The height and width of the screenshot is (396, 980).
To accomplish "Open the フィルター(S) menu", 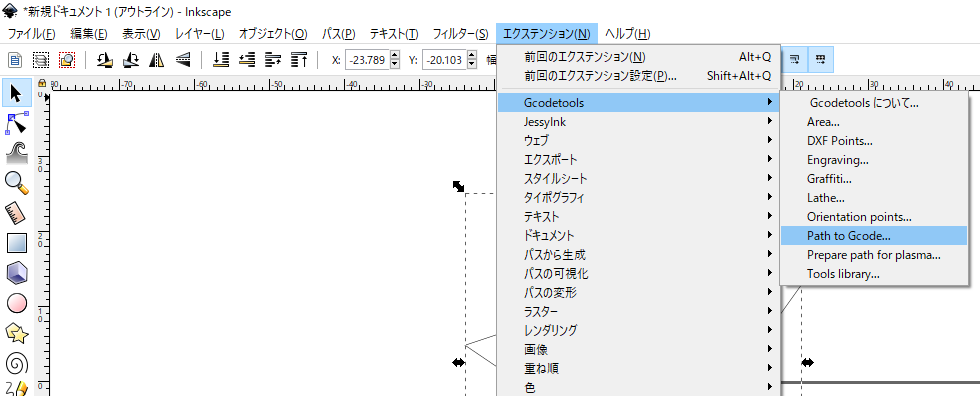I will click(x=460, y=33).
